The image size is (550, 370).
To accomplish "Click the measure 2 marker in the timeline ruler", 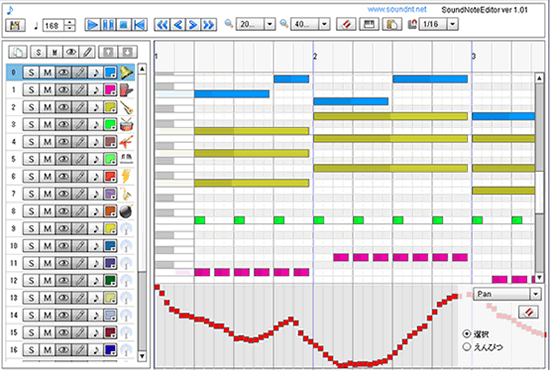I will [x=315, y=56].
